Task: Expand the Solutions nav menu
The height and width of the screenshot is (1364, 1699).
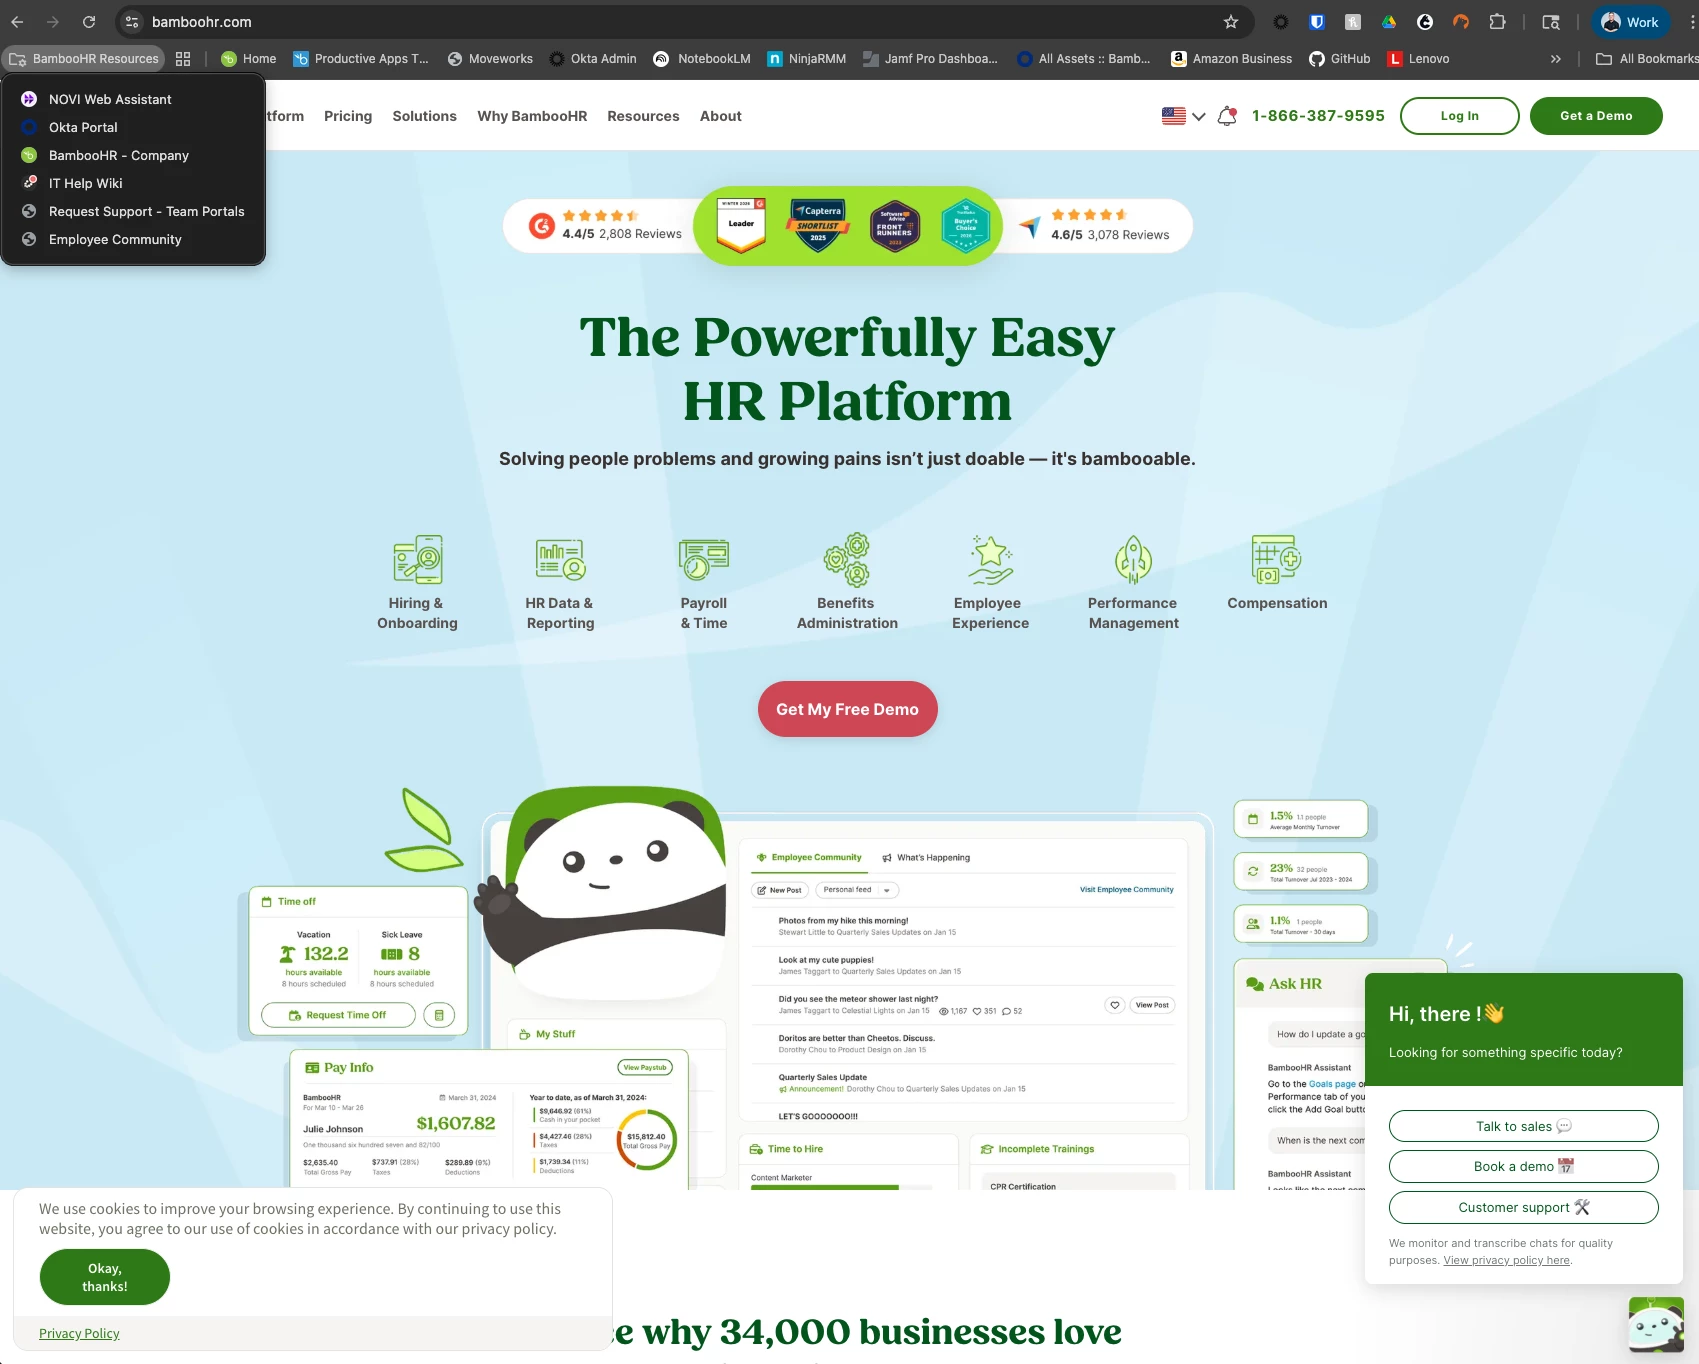Action: (424, 116)
